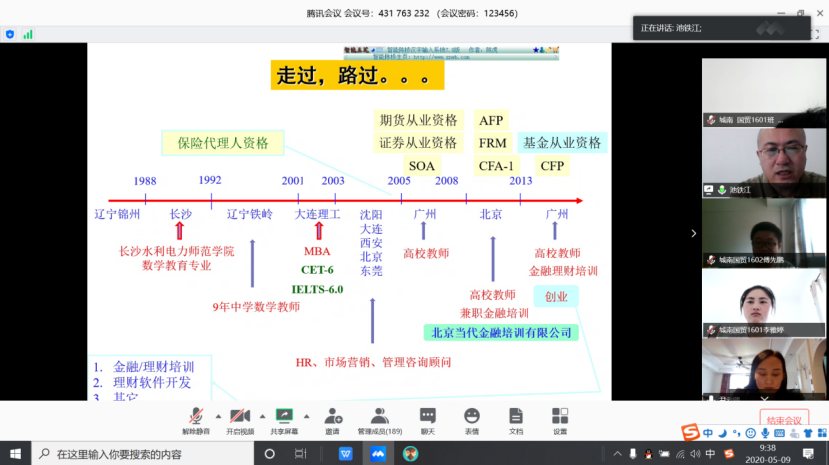Screen dimensions: 829x465
Task: Open the 文档 documents icon
Action: pos(515,416)
